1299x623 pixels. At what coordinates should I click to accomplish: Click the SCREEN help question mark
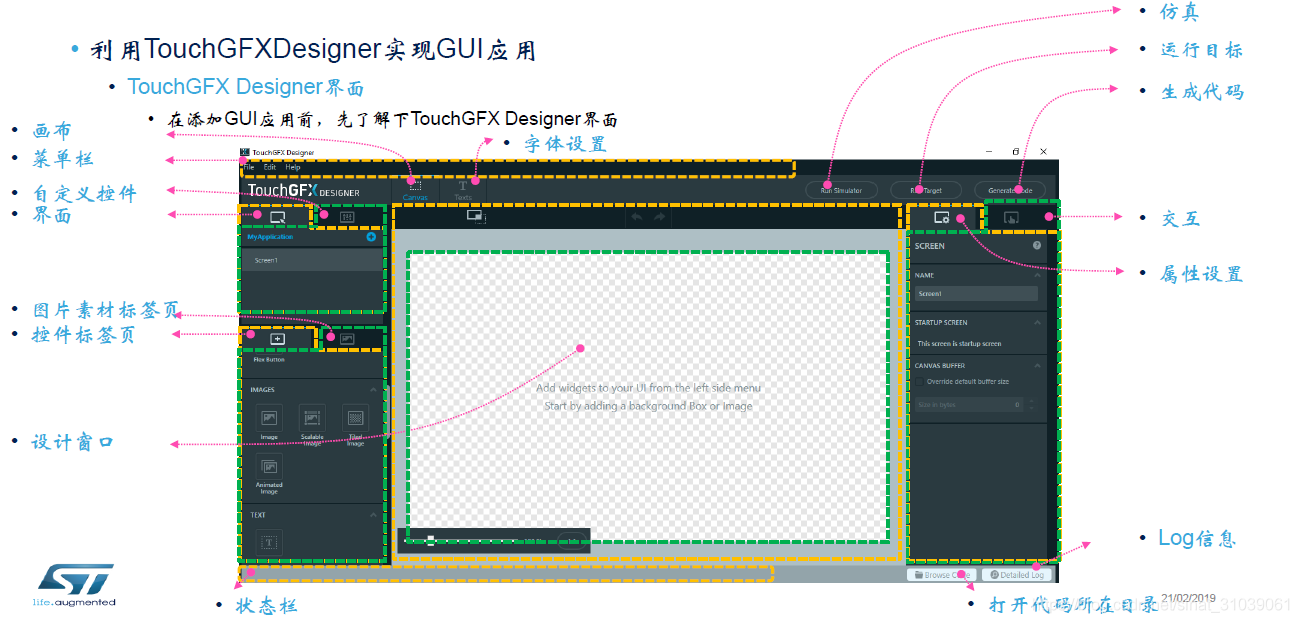1037,246
